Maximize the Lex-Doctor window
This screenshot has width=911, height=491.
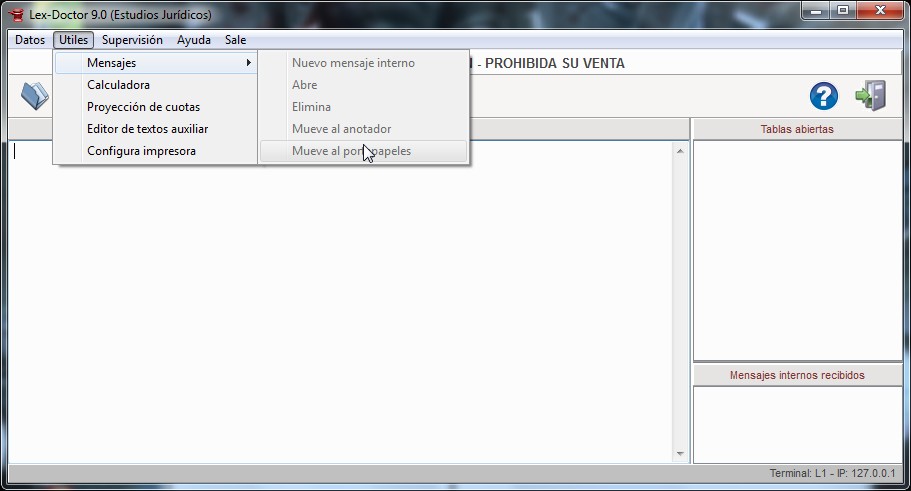click(843, 11)
